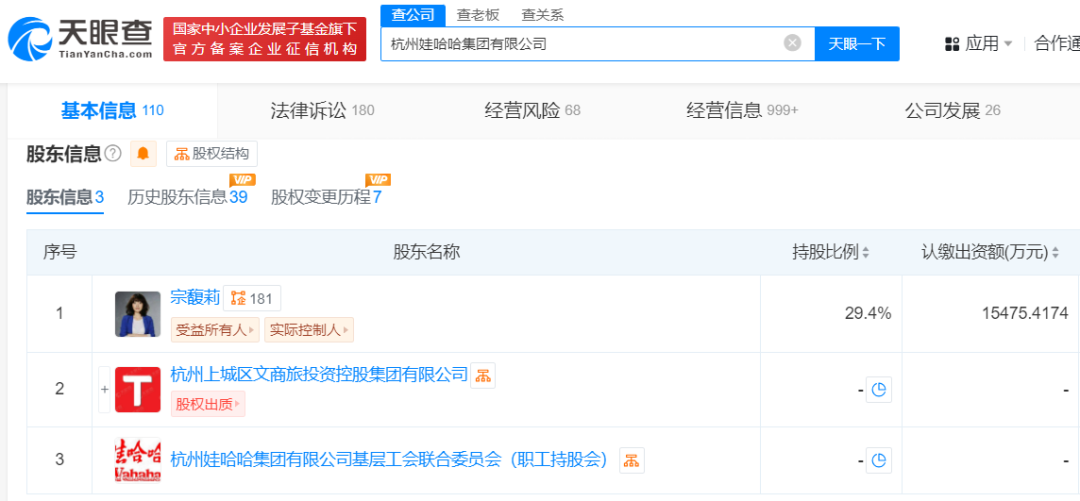This screenshot has width=1080, height=501.
Task: Switch to the 法律诉讼 tab
Action: (322, 110)
